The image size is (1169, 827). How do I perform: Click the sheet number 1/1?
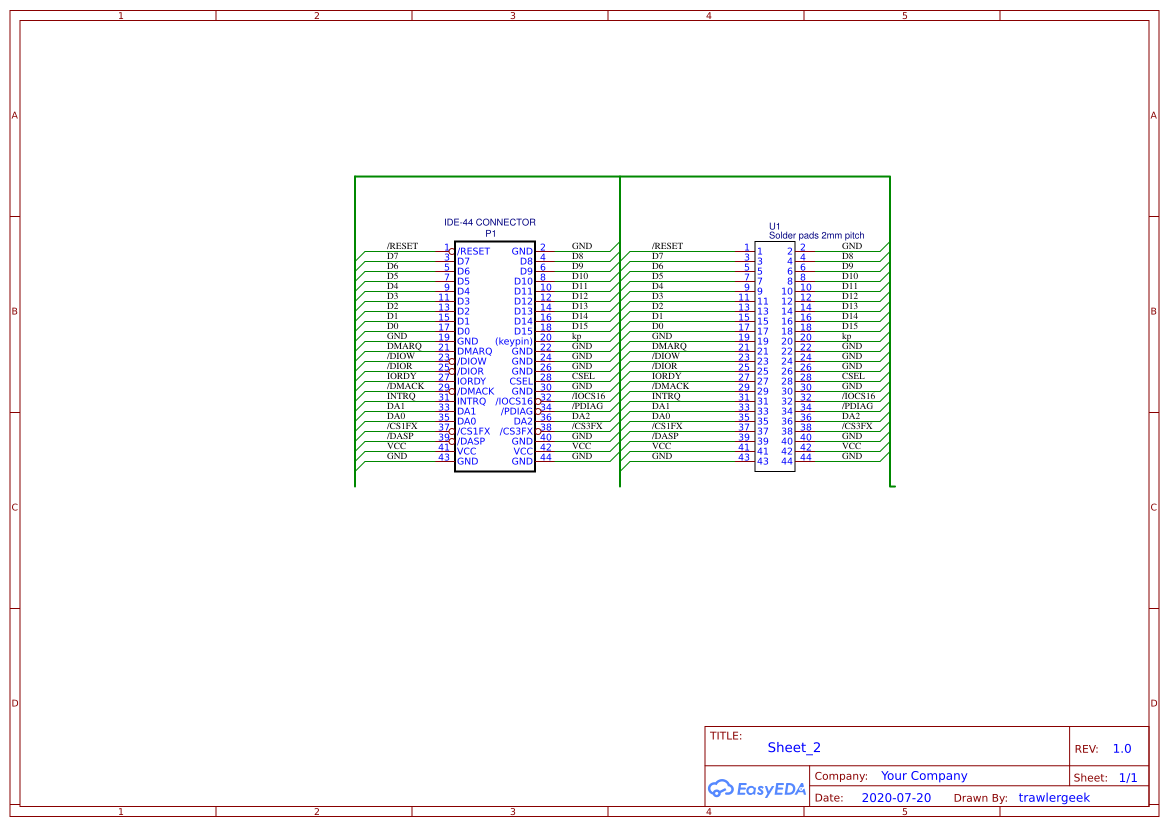tap(1128, 778)
